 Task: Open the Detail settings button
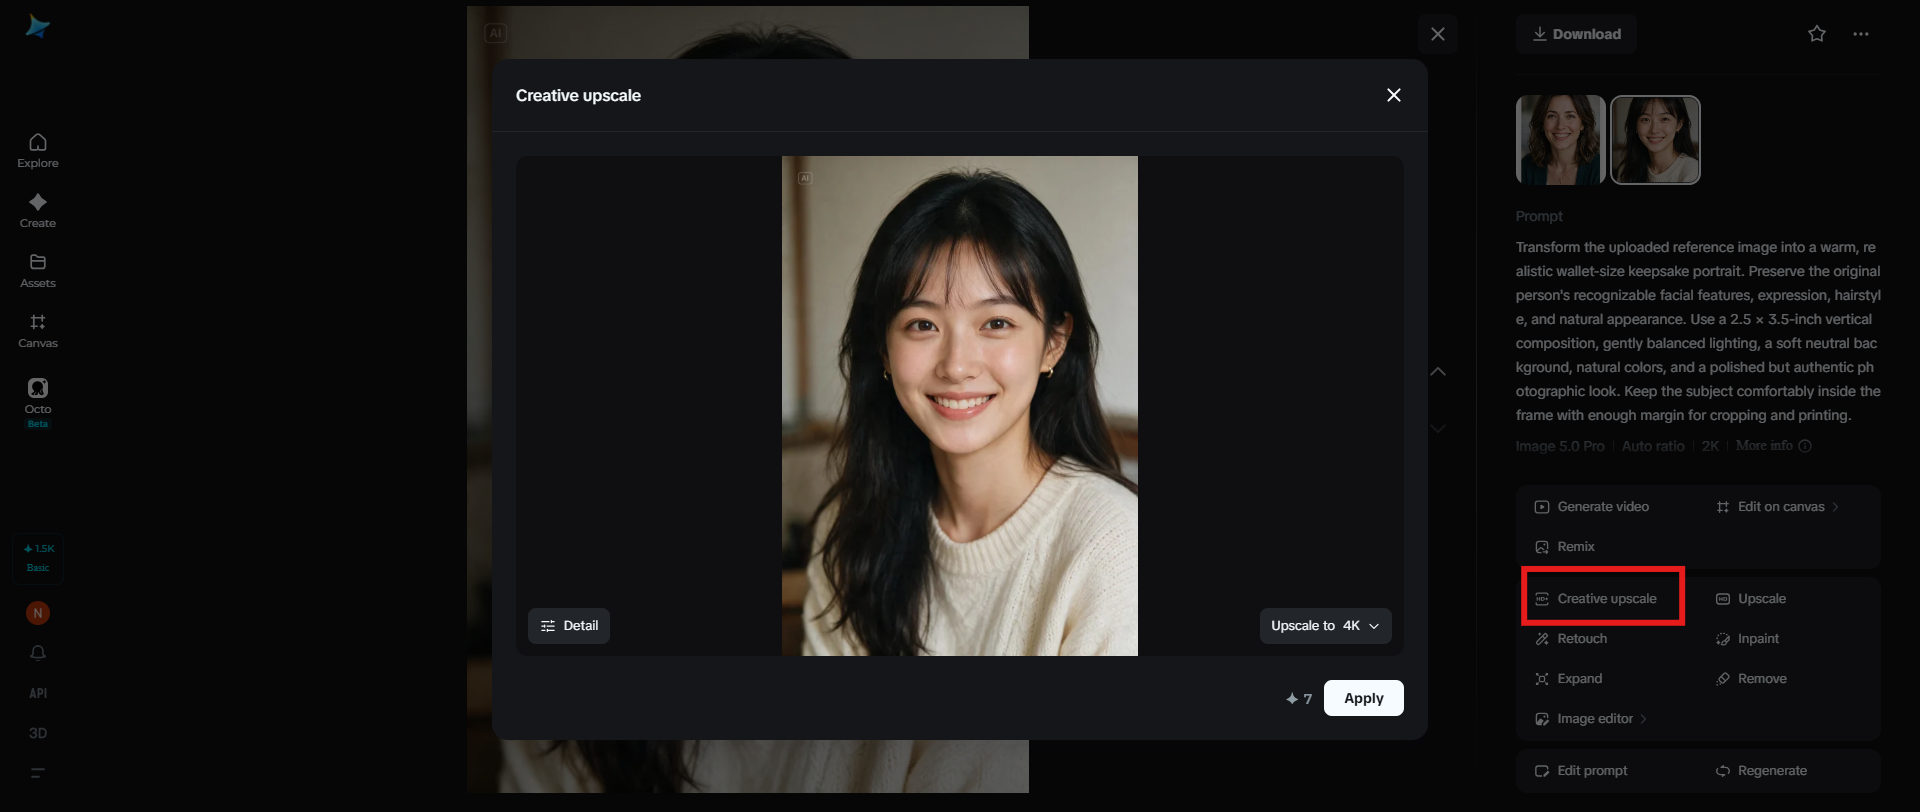point(569,626)
